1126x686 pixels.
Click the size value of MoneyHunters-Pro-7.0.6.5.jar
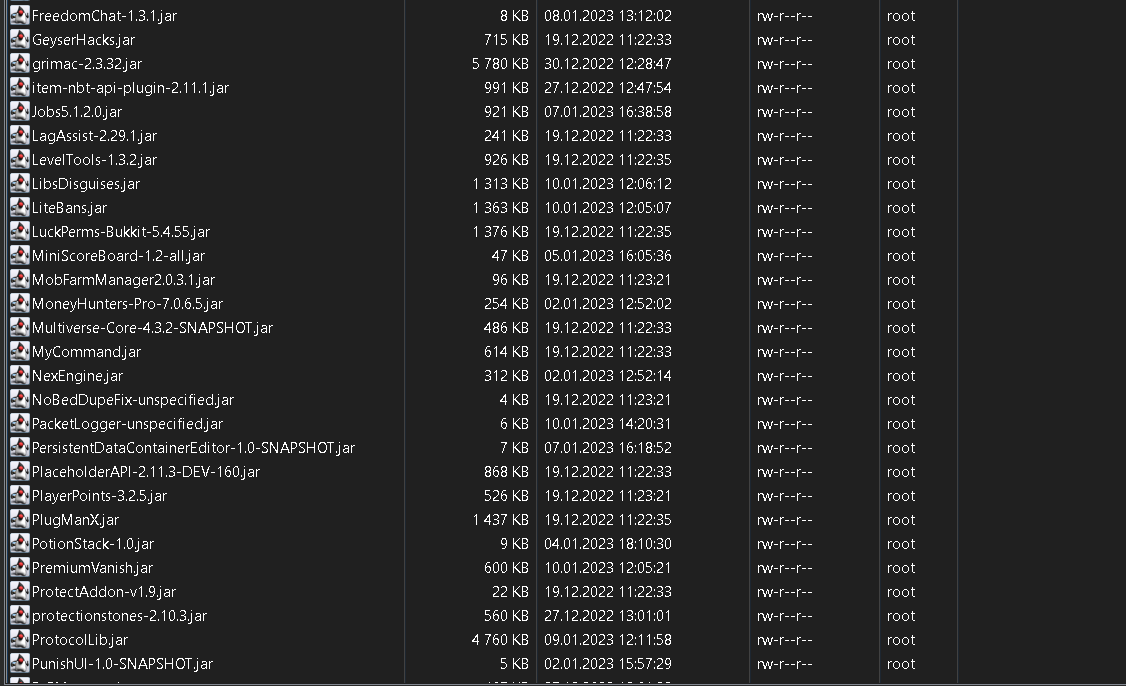tap(510, 303)
